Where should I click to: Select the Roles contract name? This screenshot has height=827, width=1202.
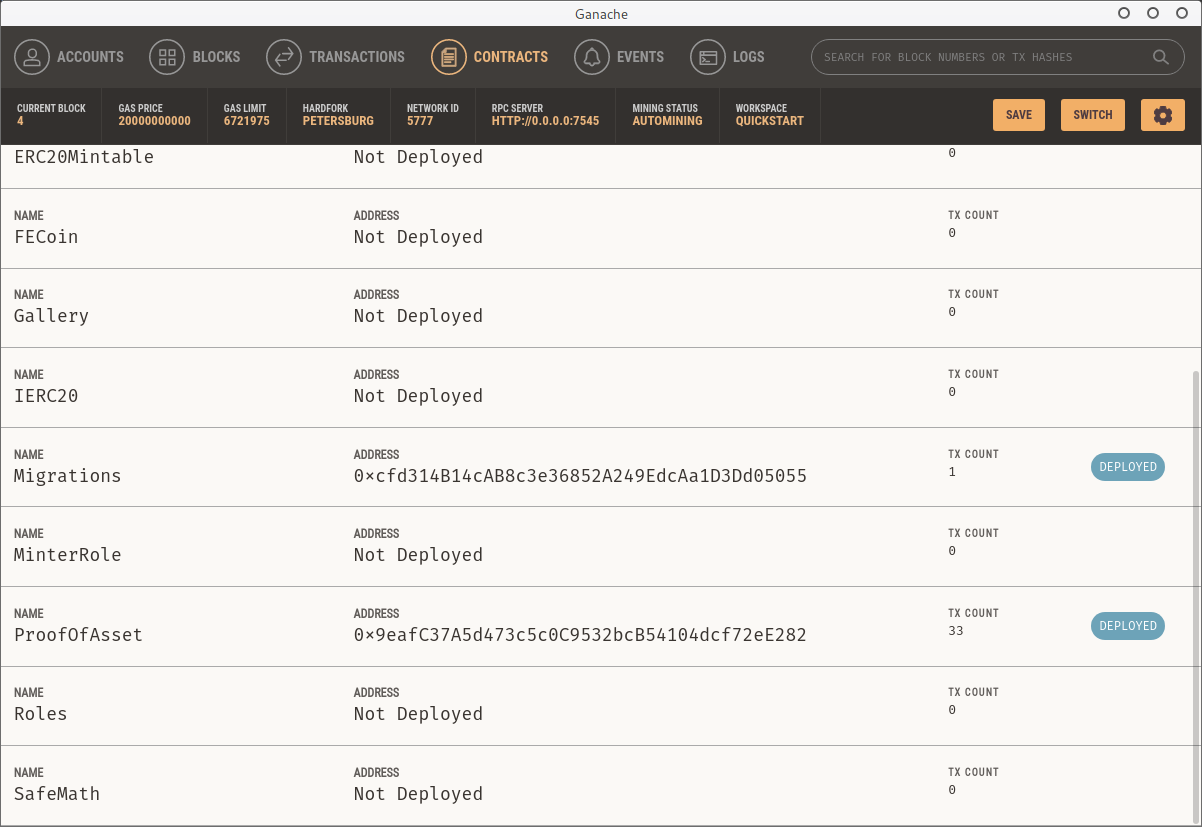pyautogui.click(x=41, y=714)
